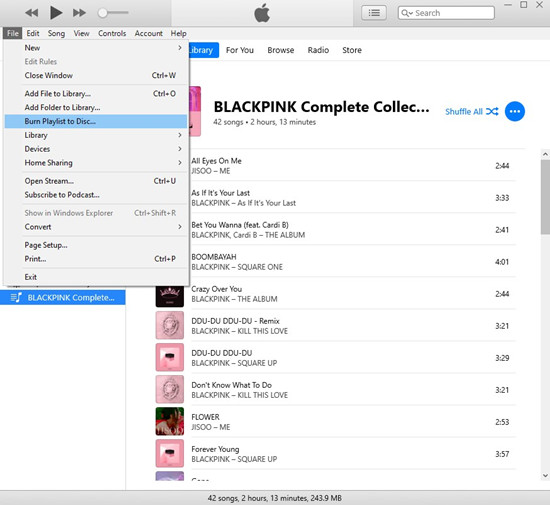
Task: Select song Crazy Over You
Action: point(335,294)
